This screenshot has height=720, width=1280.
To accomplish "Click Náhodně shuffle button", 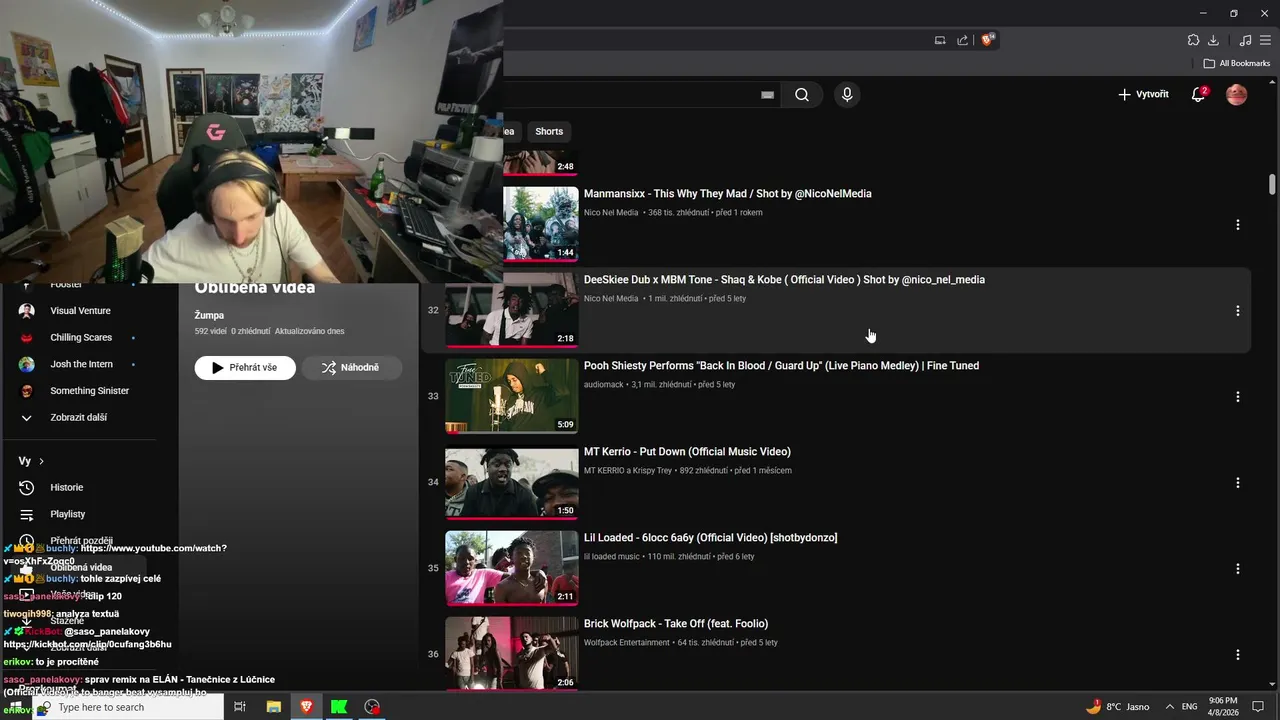I will (x=352, y=367).
